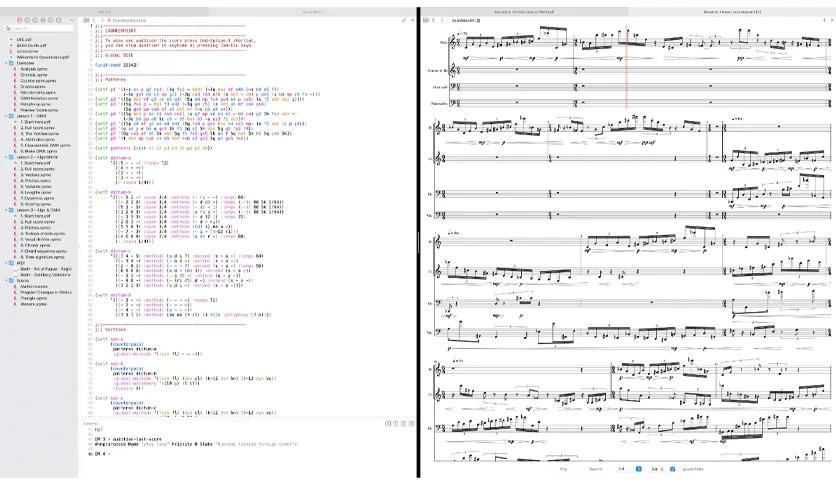Viewport: 836px width, 484px height.
Task: Click the code editor's panel layout icon
Action: coord(86,20)
